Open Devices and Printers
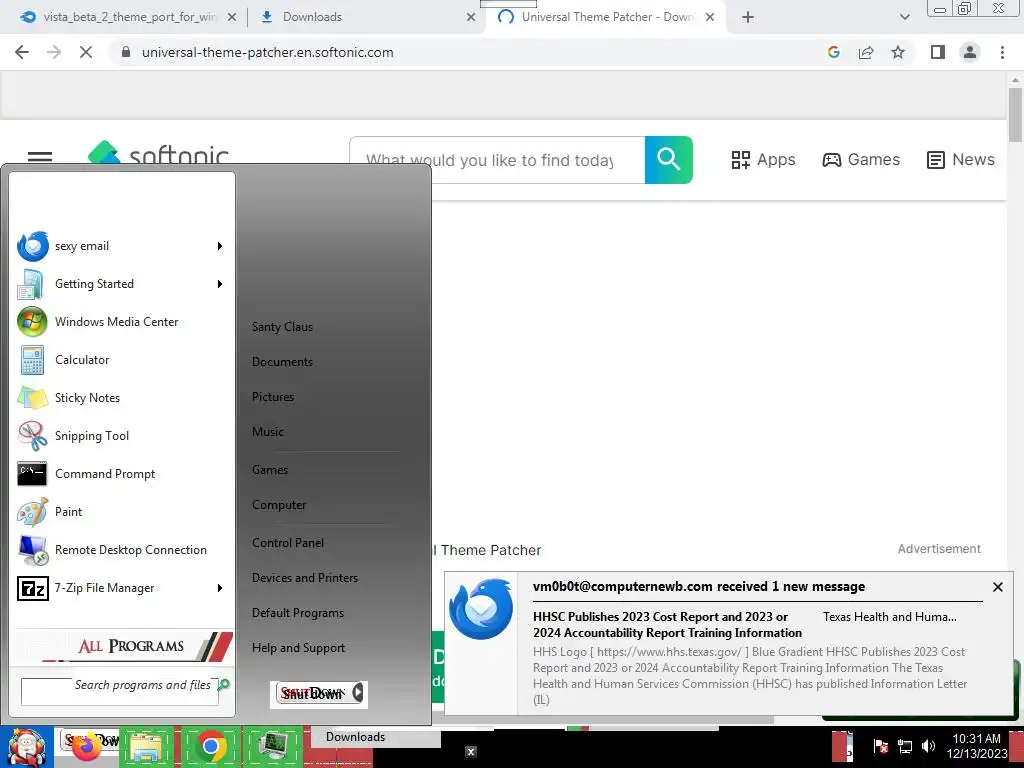This screenshot has height=768, width=1024. click(x=305, y=578)
